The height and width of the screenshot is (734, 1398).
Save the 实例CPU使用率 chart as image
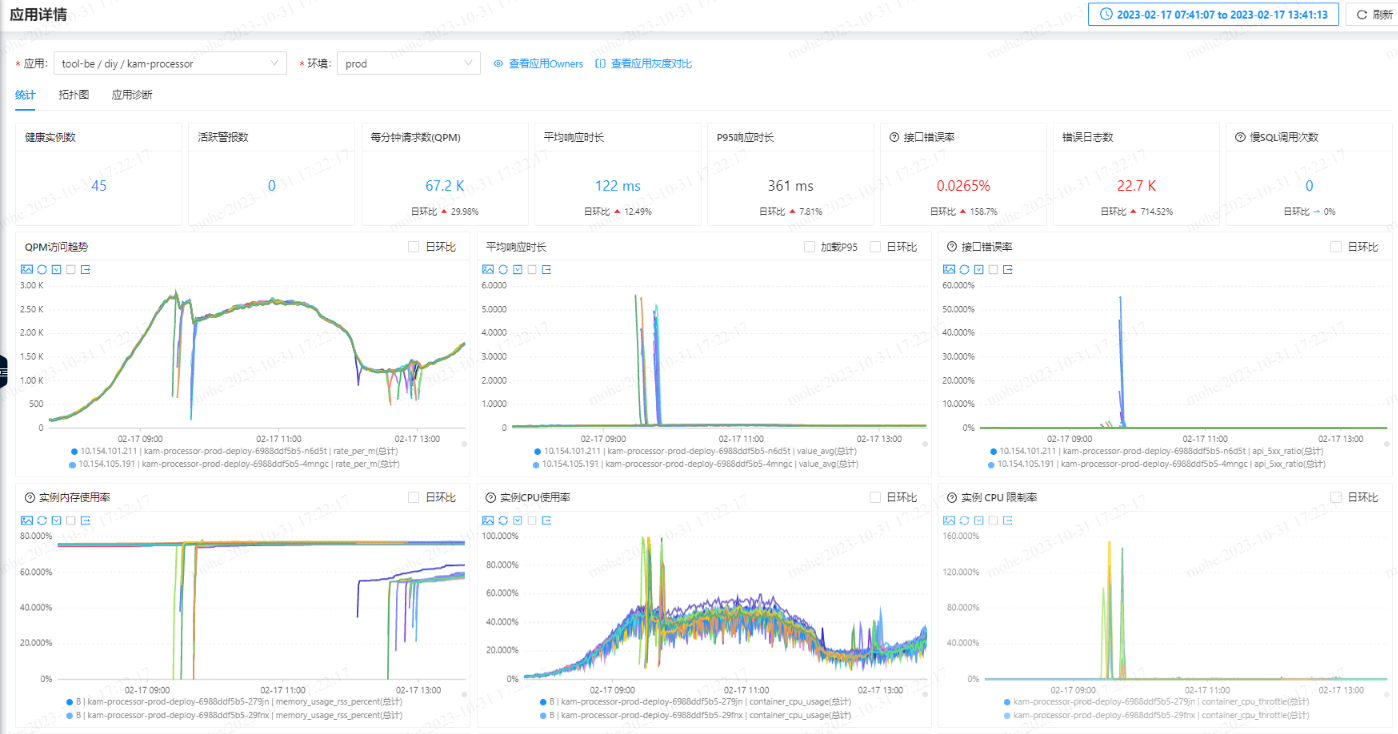click(488, 520)
